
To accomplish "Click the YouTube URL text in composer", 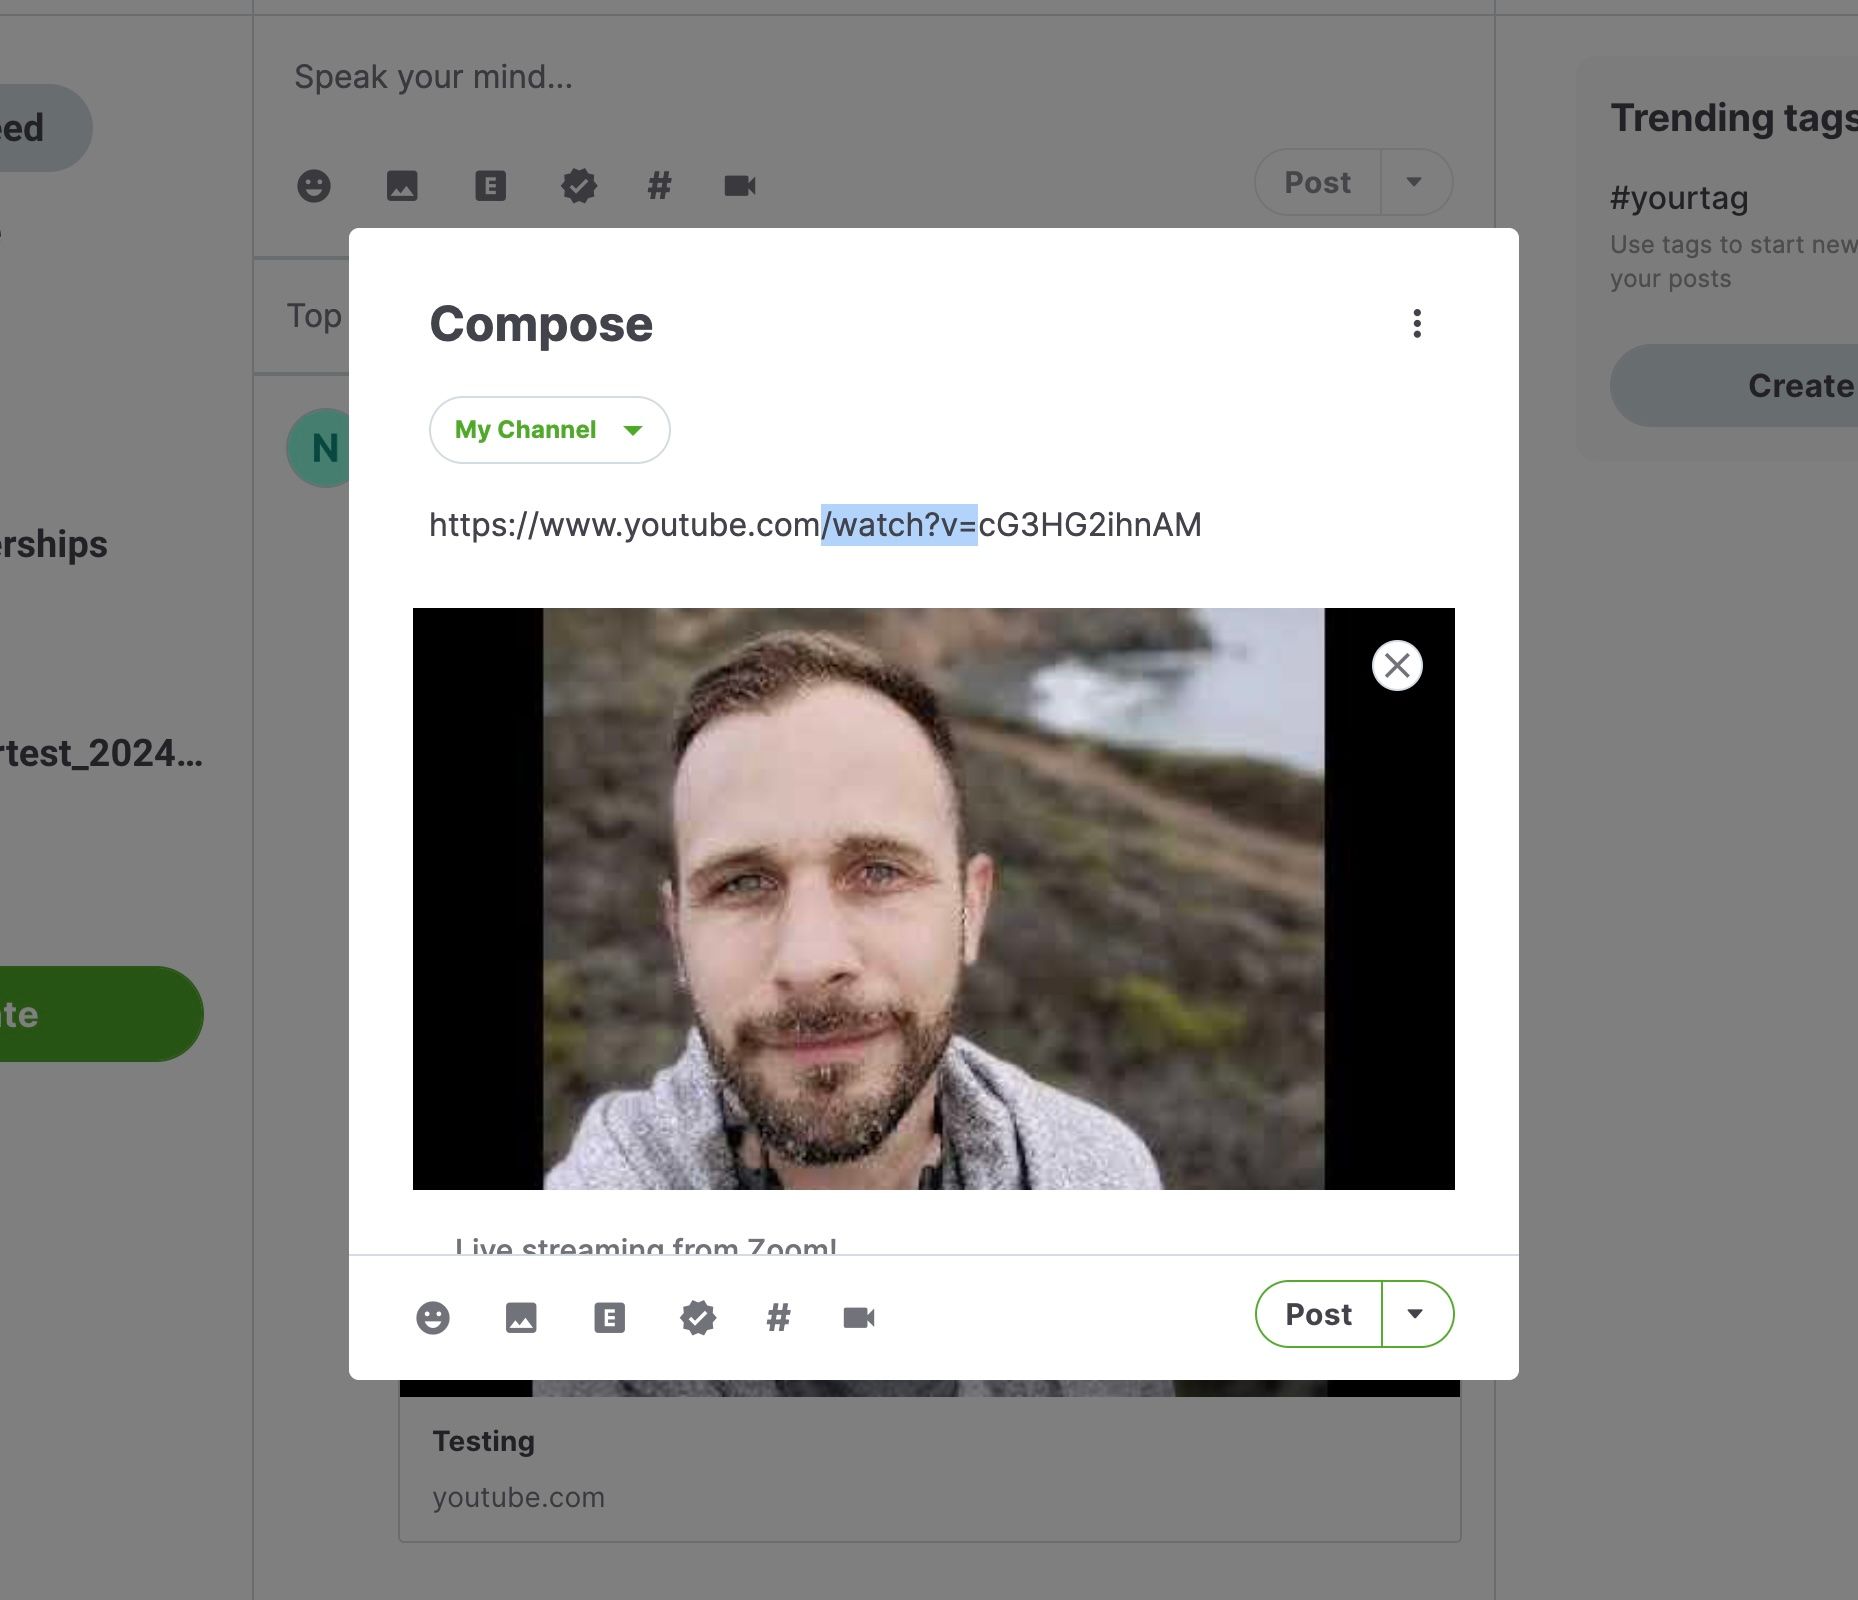I will point(815,525).
